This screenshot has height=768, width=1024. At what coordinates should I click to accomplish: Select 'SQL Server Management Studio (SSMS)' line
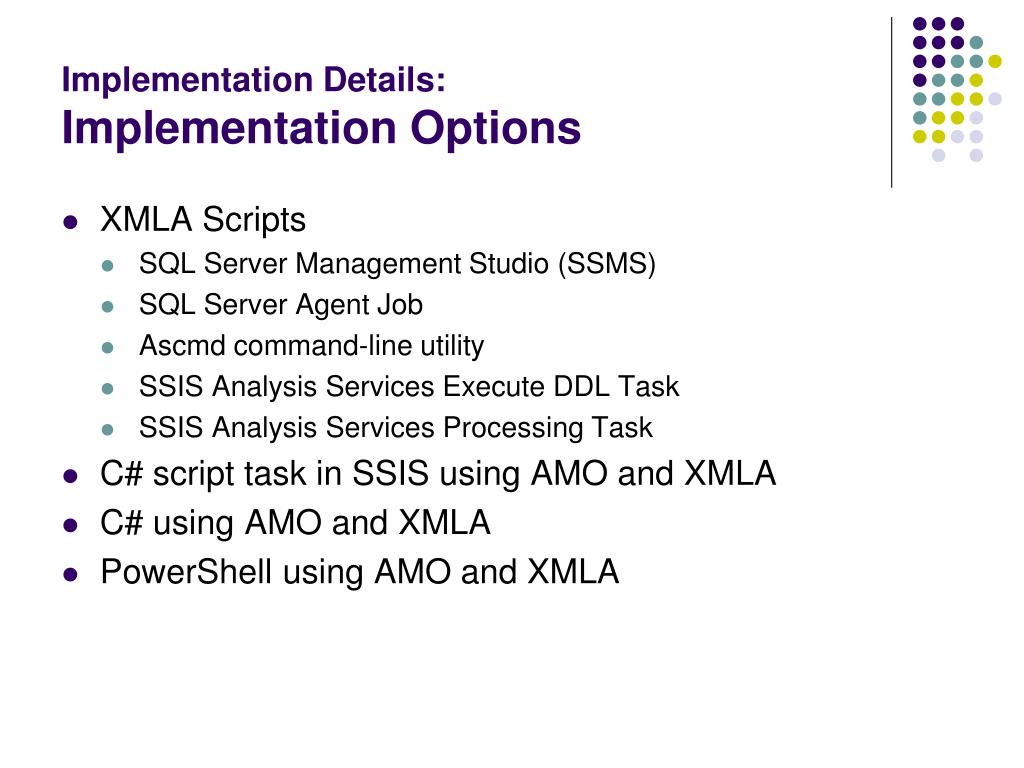coord(397,264)
